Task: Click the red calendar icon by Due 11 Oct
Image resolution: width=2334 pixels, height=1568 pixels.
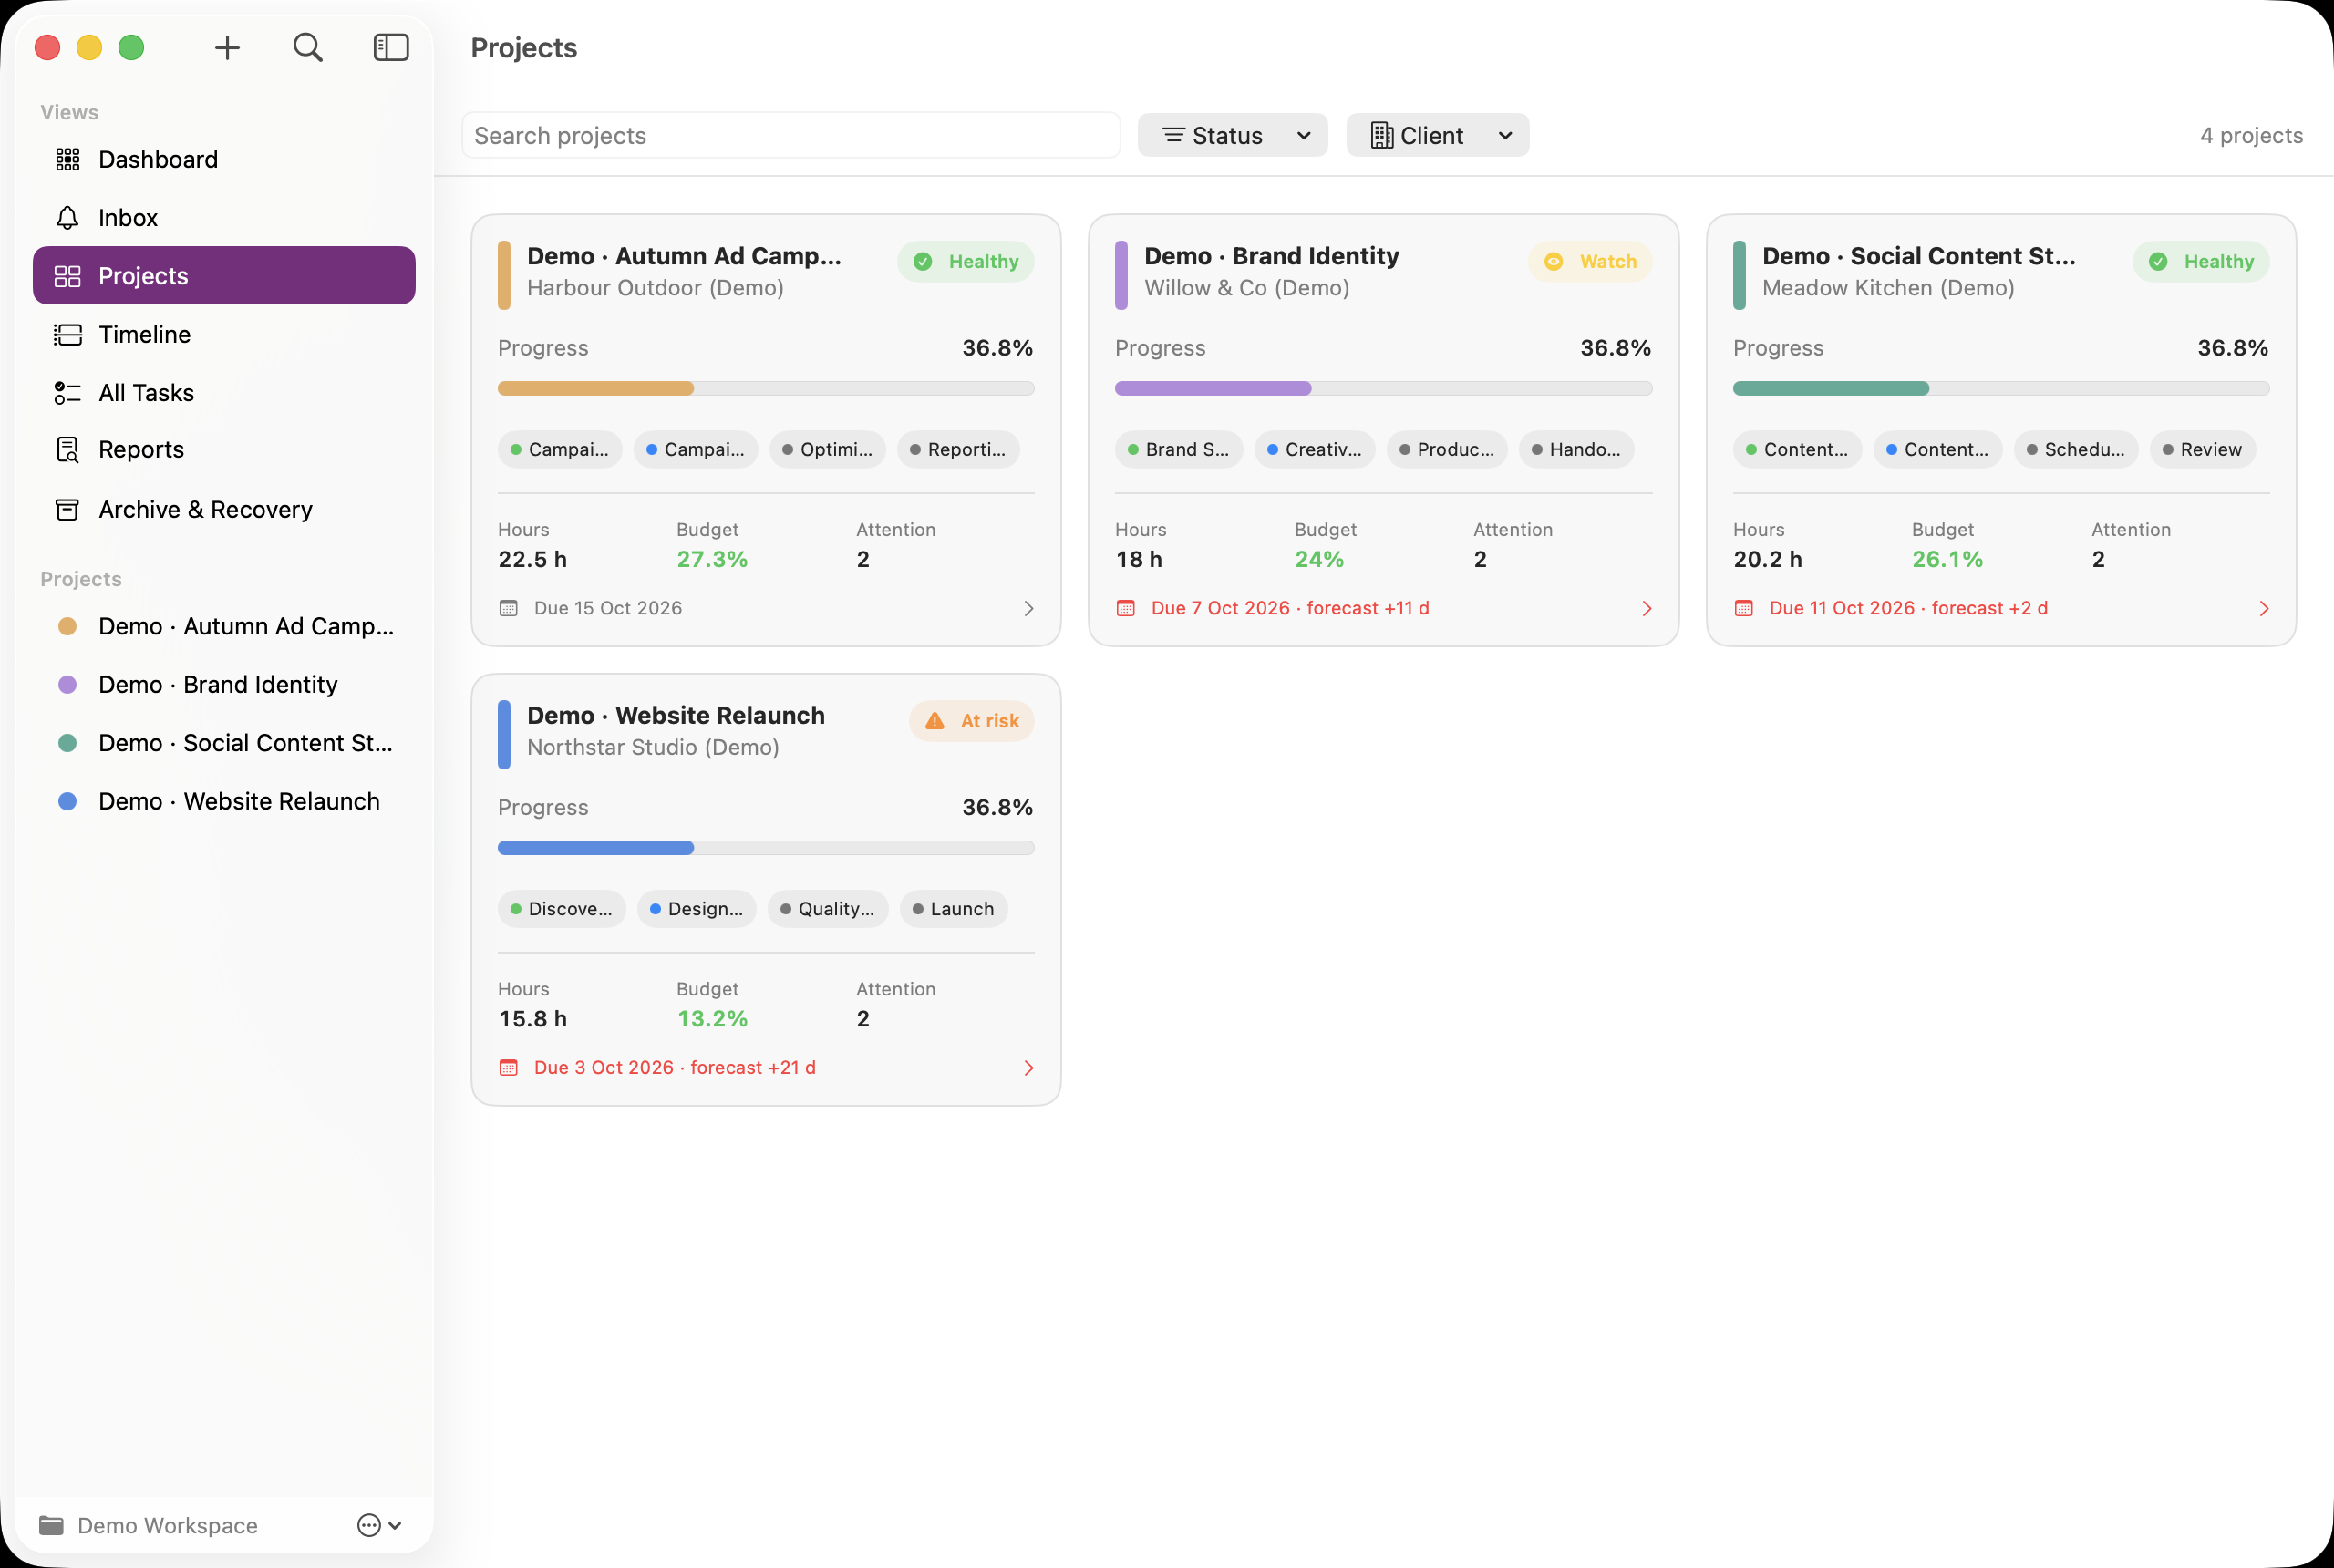Action: tap(1743, 609)
